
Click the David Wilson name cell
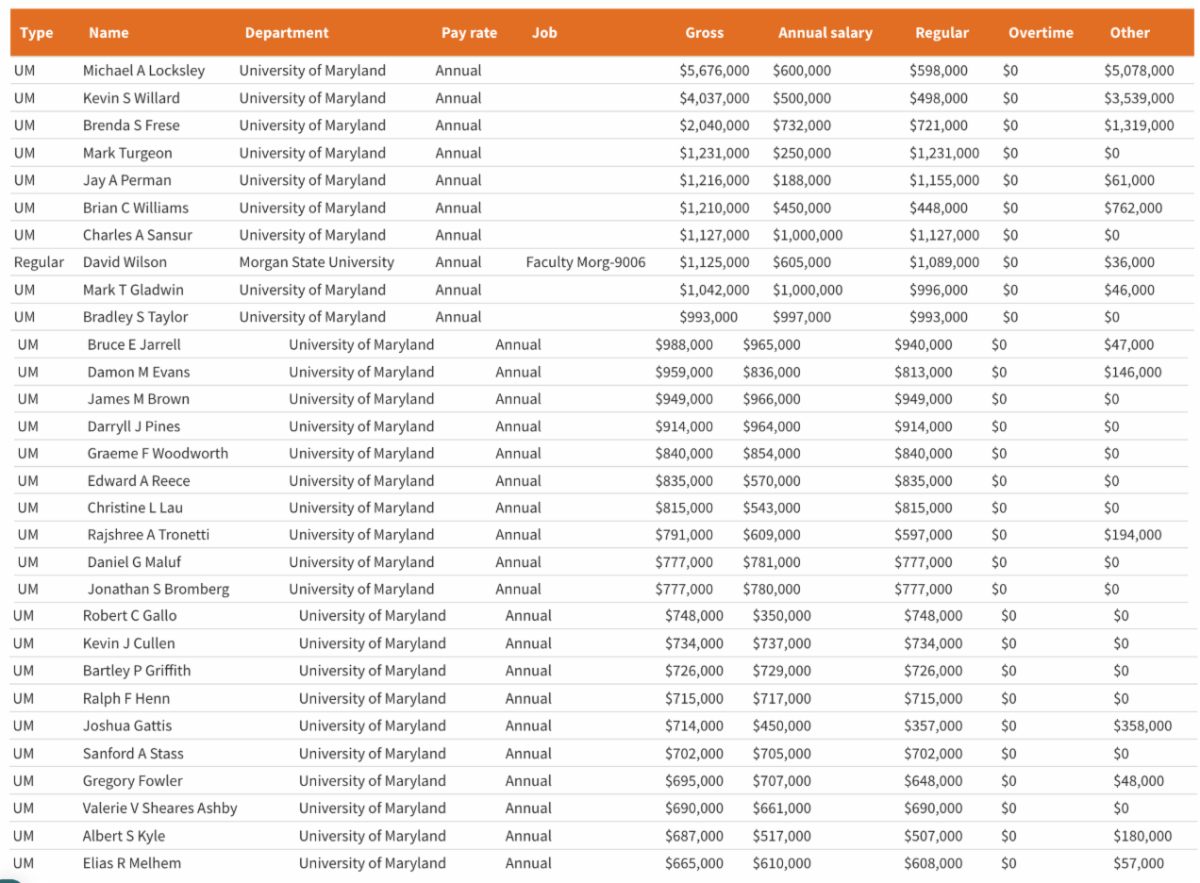[x=124, y=262]
